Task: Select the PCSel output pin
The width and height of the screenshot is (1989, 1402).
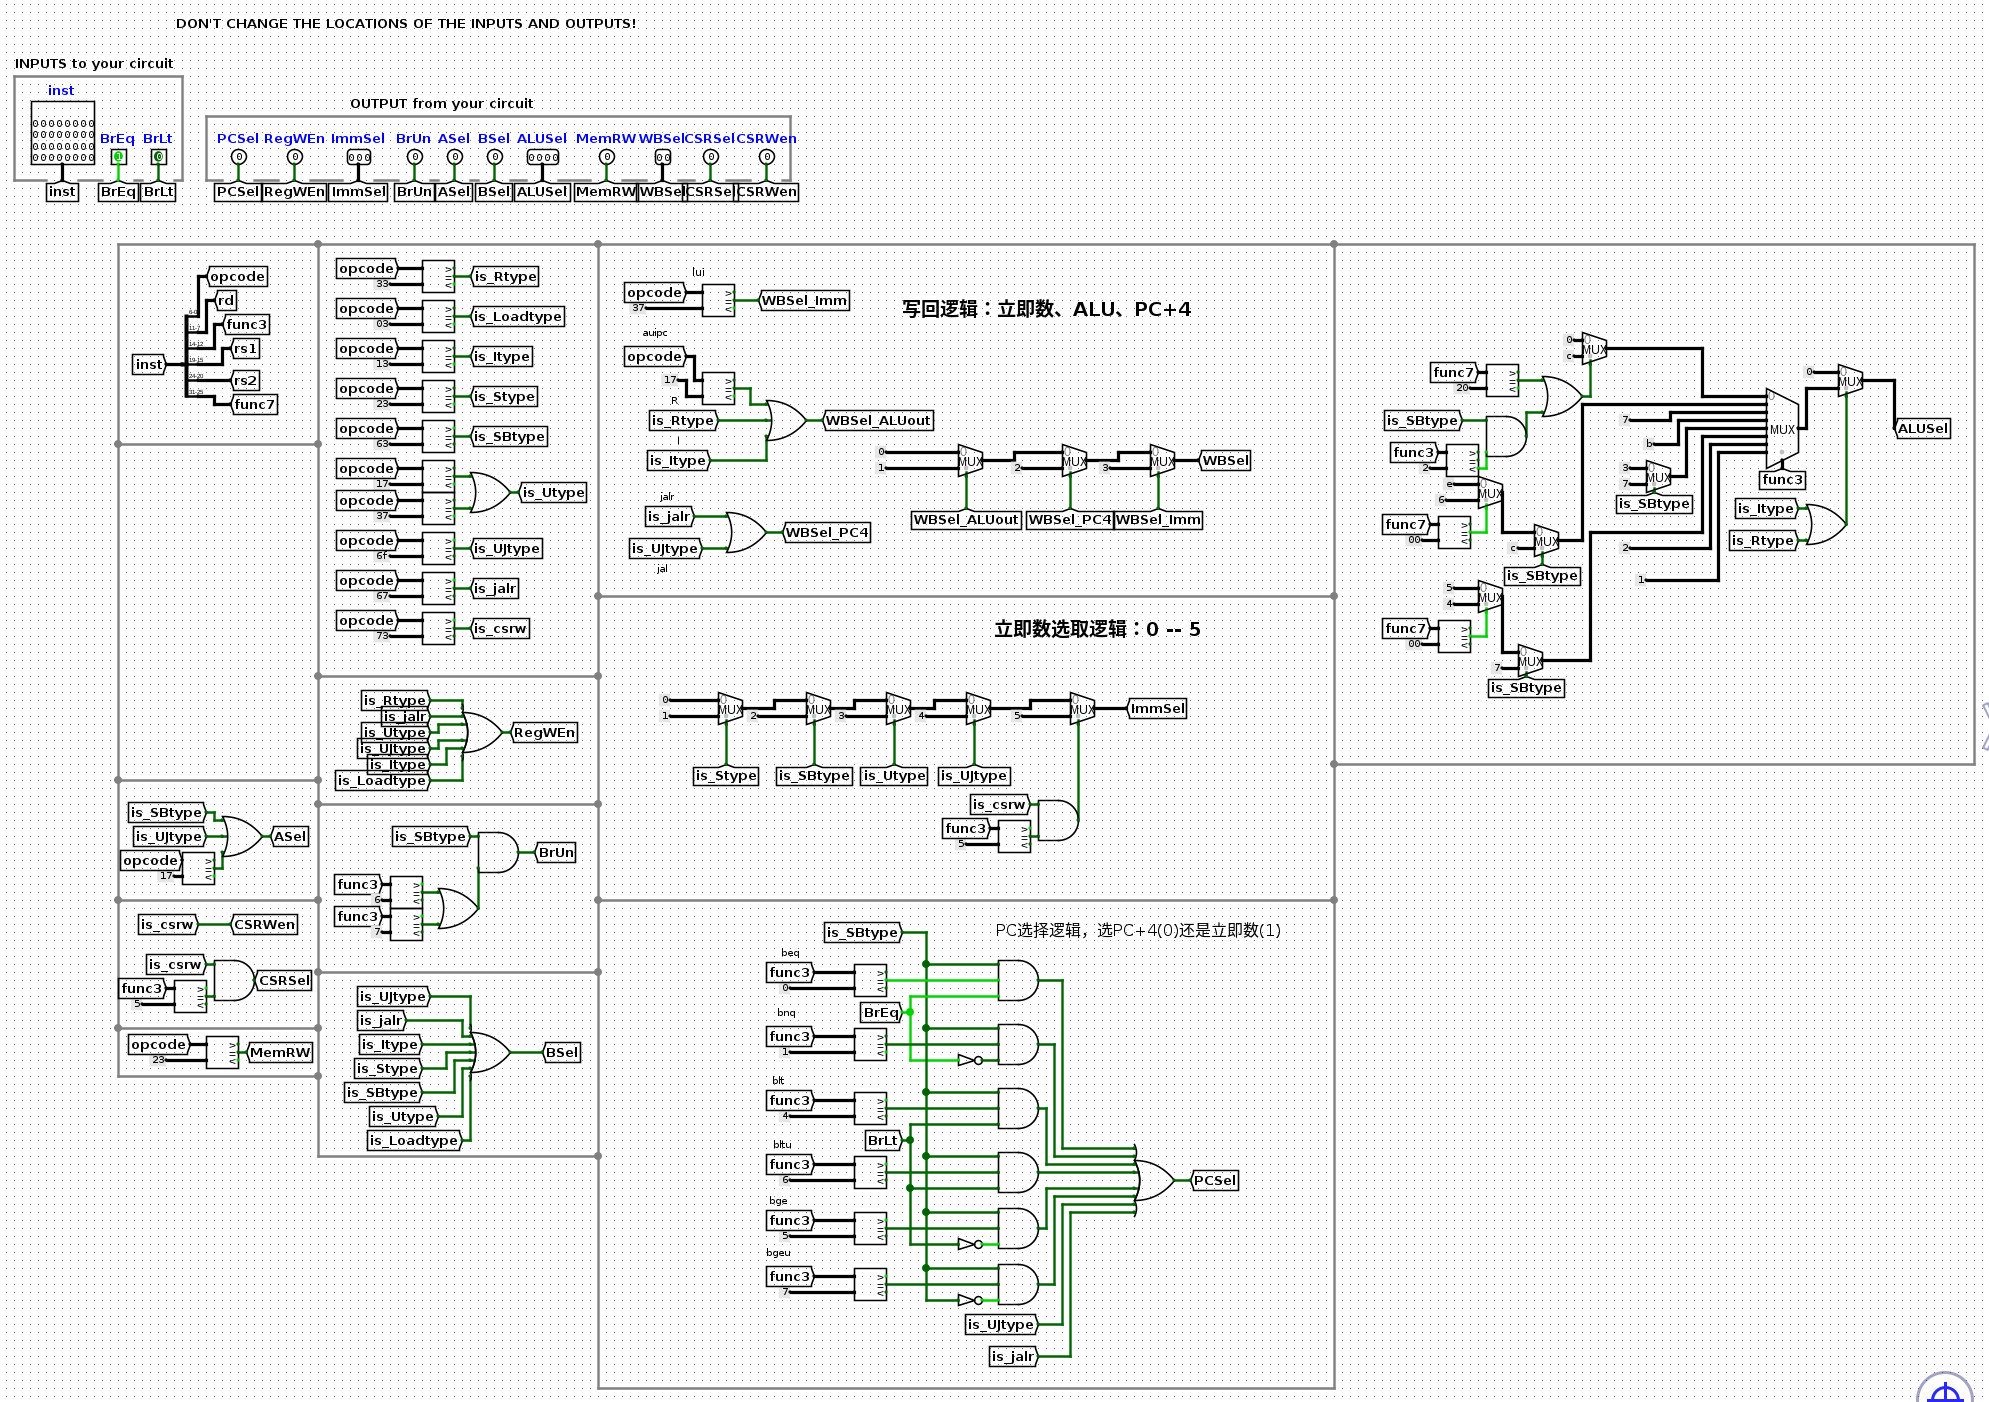Action: pyautogui.click(x=238, y=157)
